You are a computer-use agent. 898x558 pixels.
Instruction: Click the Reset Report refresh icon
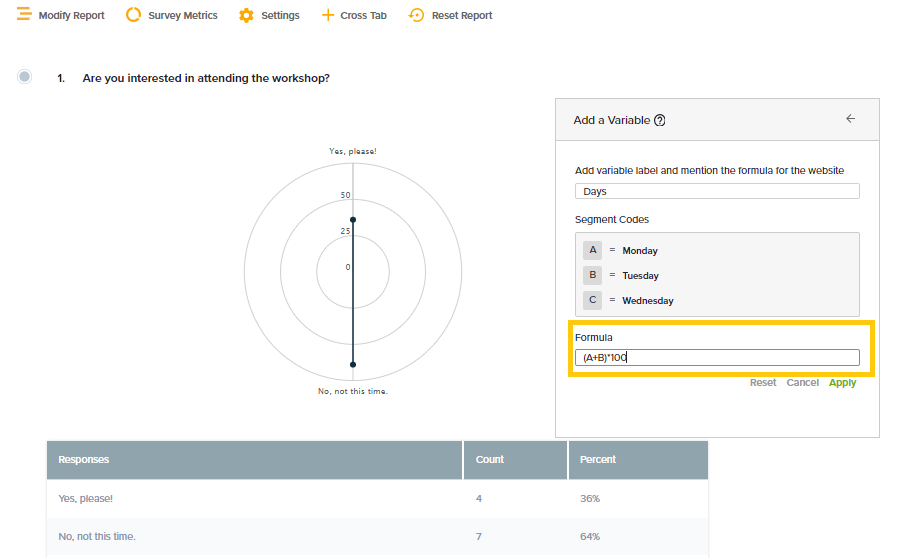[417, 15]
